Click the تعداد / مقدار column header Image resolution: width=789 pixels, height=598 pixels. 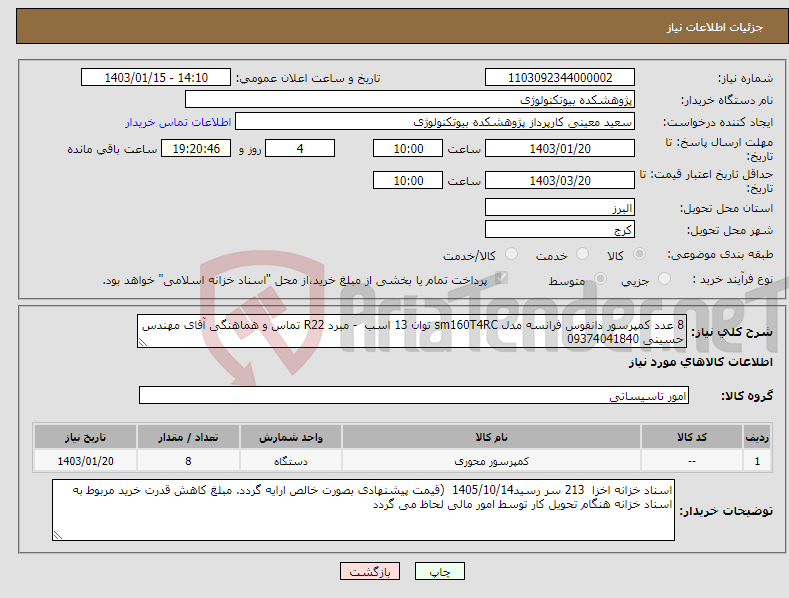tap(188, 437)
